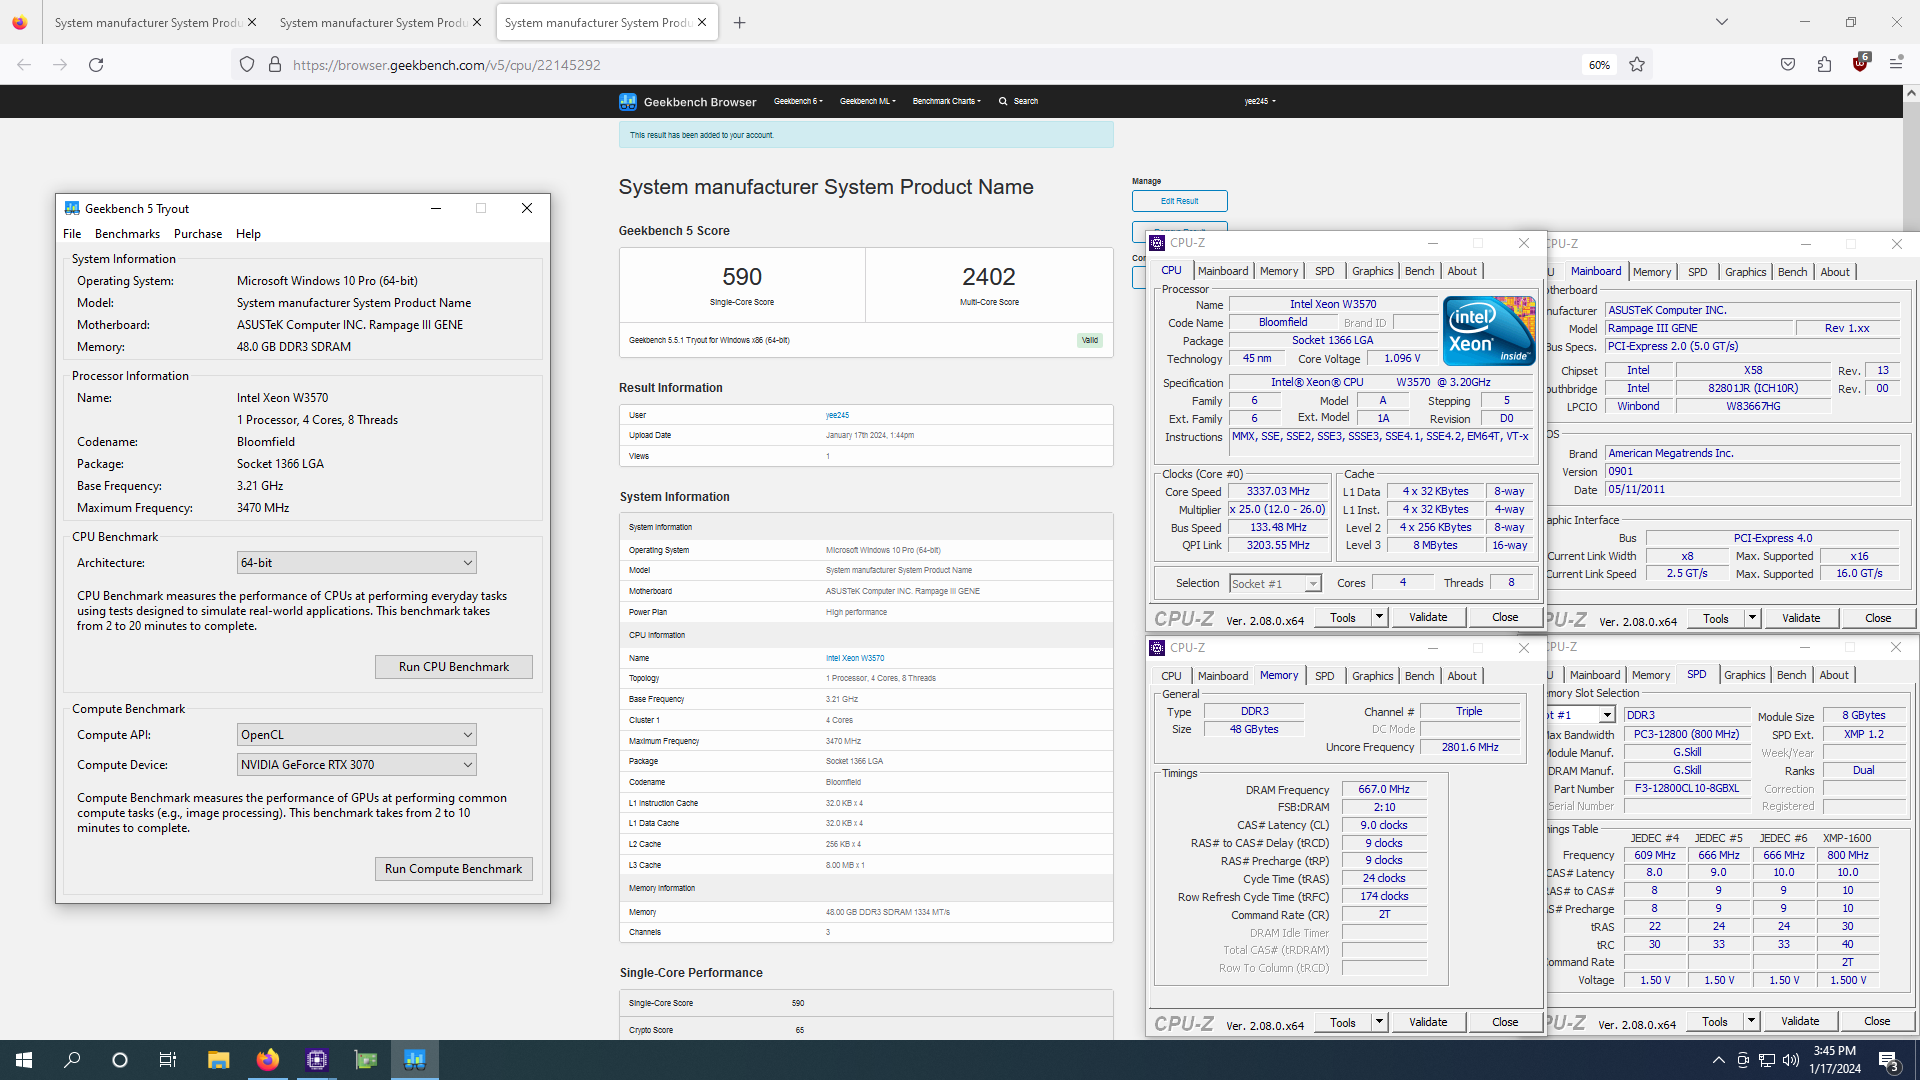1920x1080 pixels.
Task: Open the yee245 account dropdown
Action: pos(1260,101)
